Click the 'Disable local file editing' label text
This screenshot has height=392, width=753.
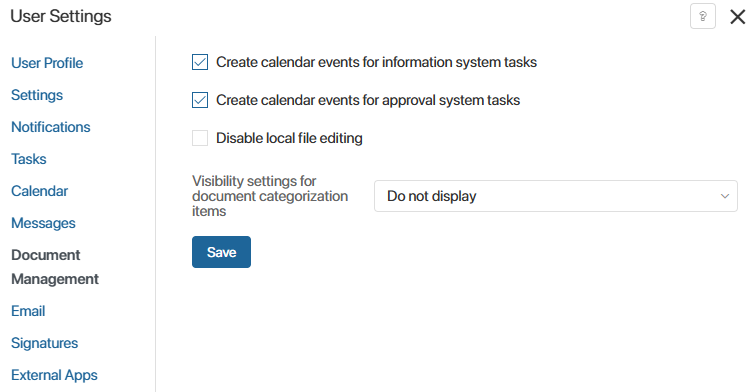pyautogui.click(x=289, y=138)
